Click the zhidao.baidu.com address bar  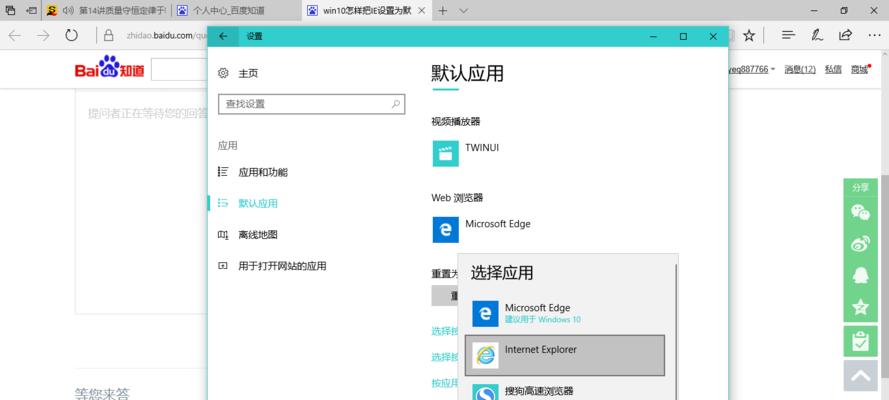pyautogui.click(x=164, y=36)
